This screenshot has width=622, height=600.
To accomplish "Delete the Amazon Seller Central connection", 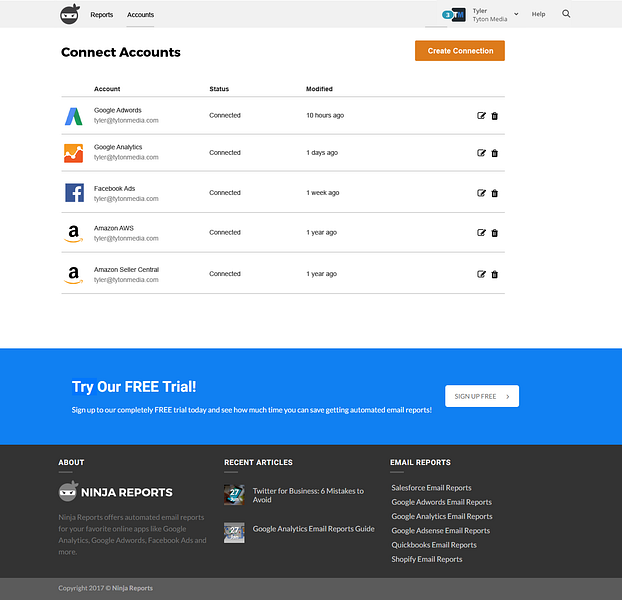I will coord(495,274).
